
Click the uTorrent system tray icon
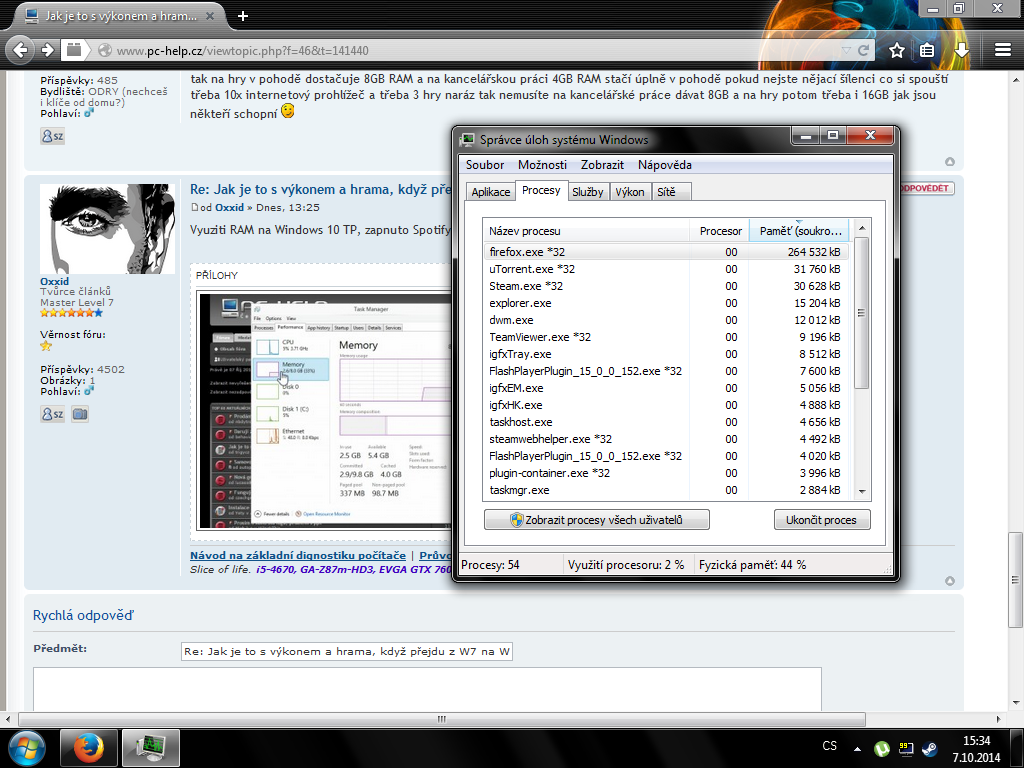click(x=883, y=747)
